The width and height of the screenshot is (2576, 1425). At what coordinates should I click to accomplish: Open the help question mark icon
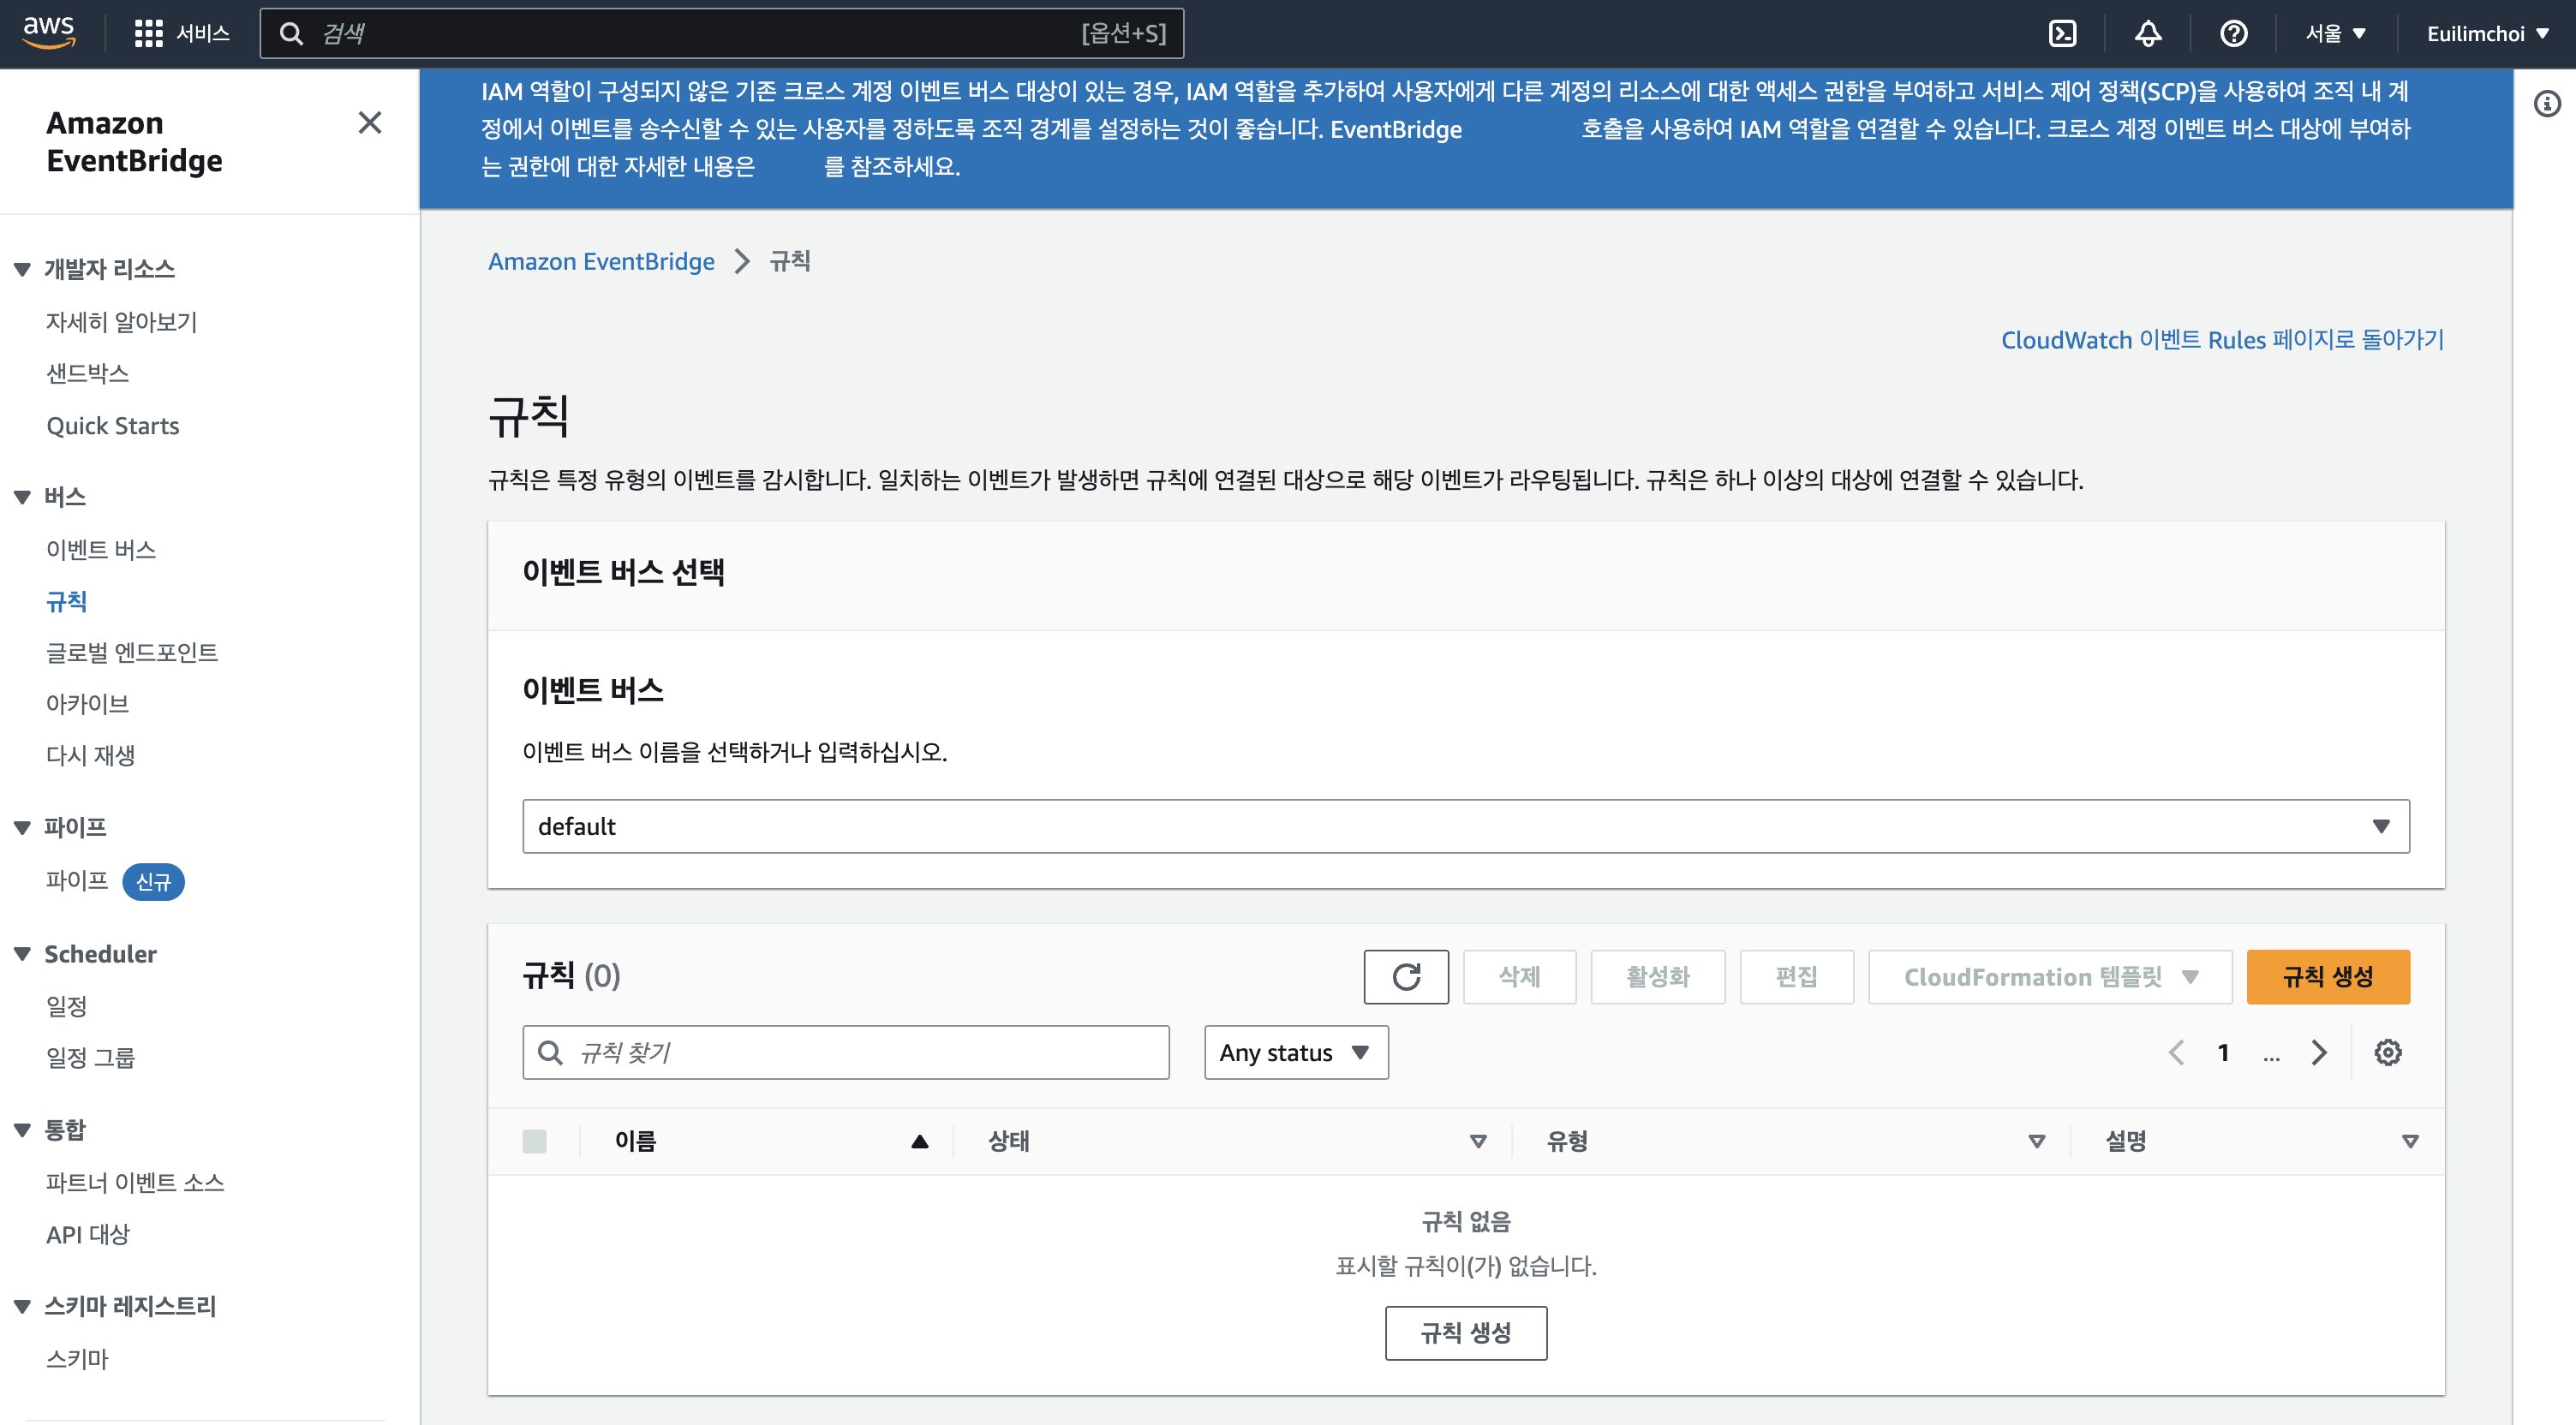coord(2233,34)
